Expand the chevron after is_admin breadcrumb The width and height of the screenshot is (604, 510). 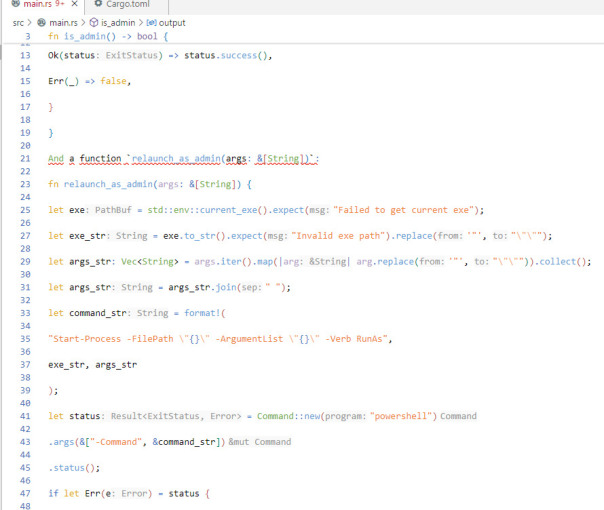141,23
